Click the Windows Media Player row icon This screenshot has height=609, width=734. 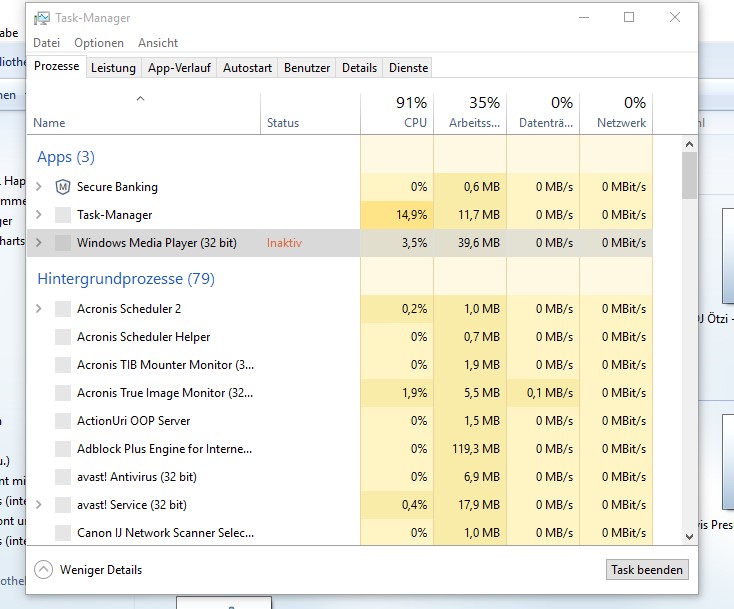63,243
